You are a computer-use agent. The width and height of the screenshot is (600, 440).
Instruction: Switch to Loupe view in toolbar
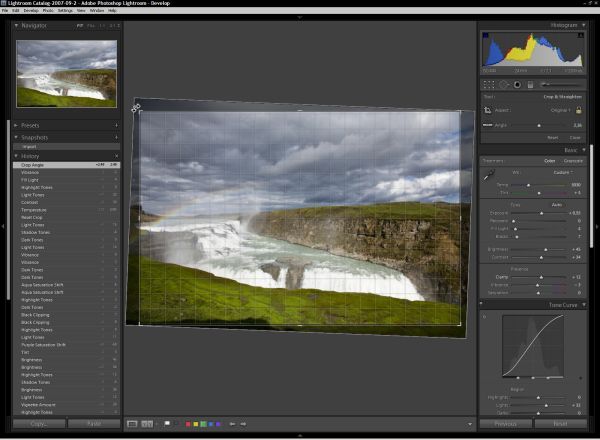[132, 424]
